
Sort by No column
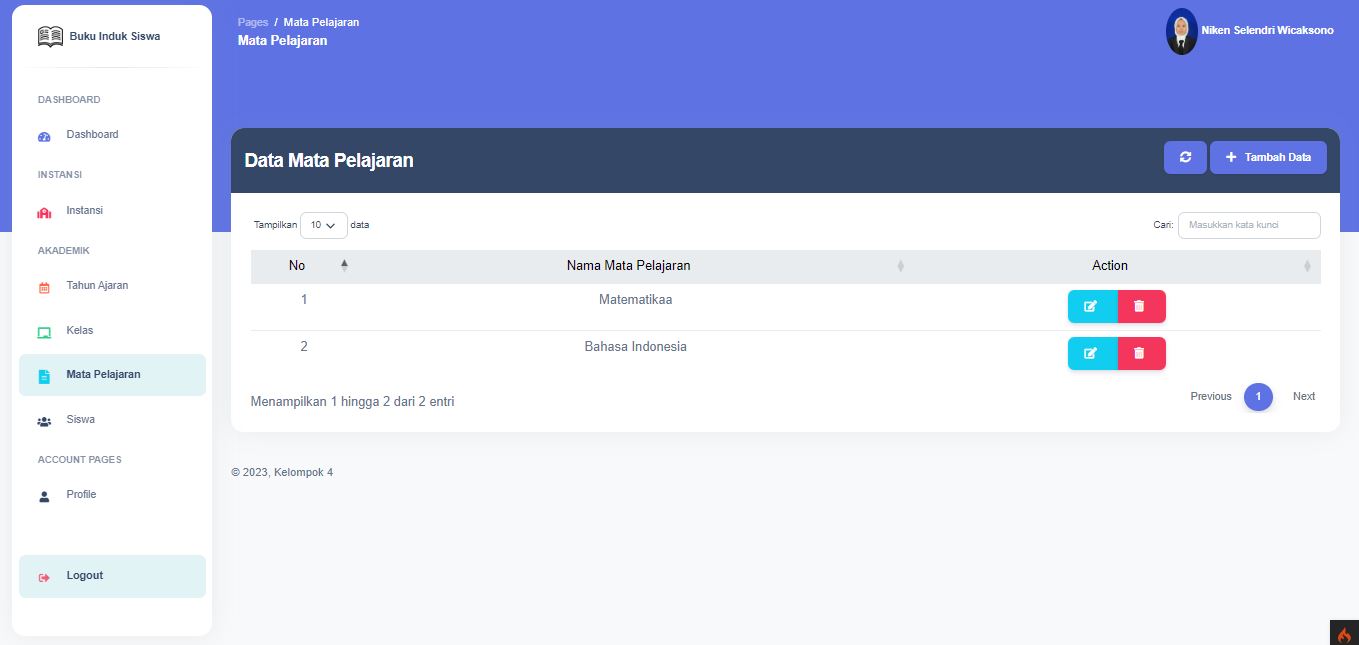pyautogui.click(x=299, y=266)
